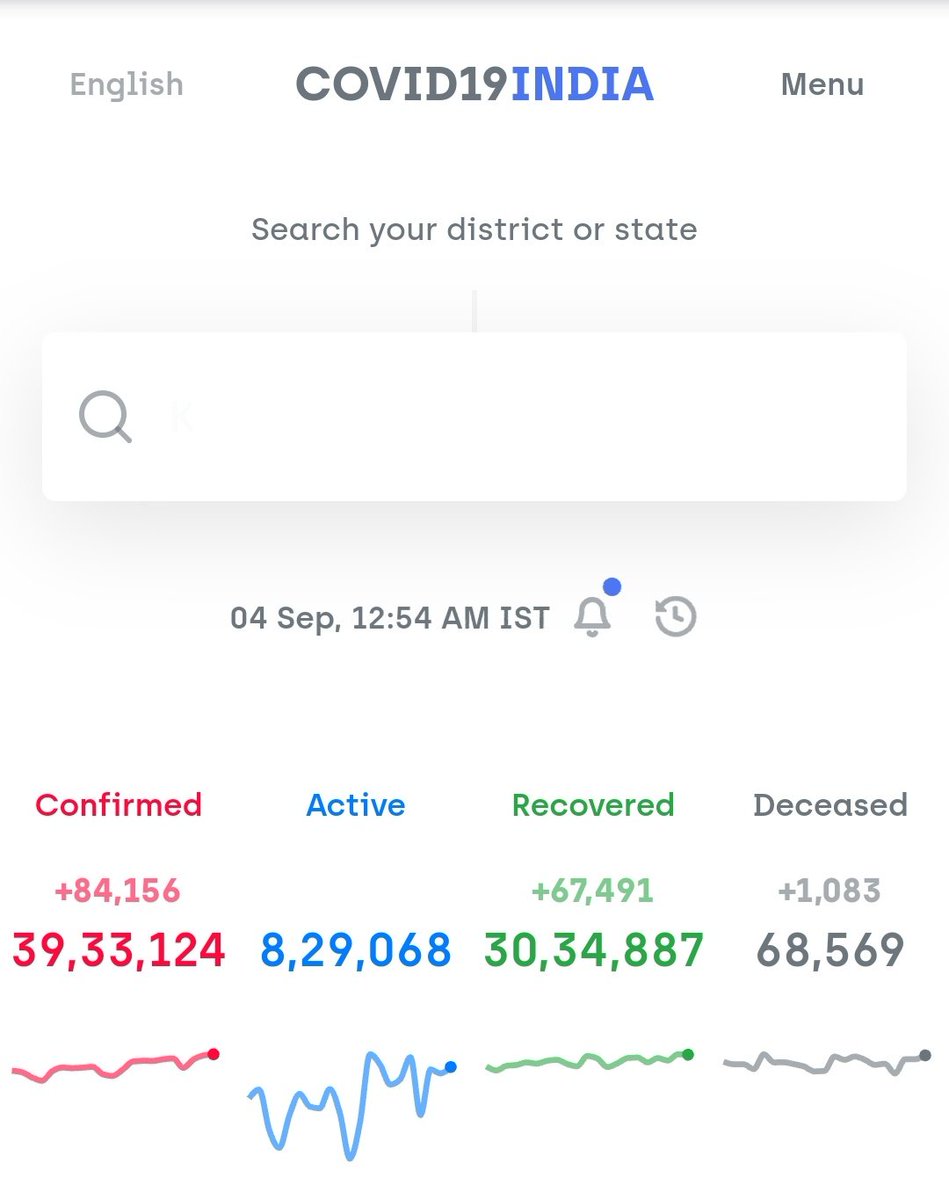Focus the district or state search field
Image resolution: width=949 pixels, height=1200 pixels.
474,416
